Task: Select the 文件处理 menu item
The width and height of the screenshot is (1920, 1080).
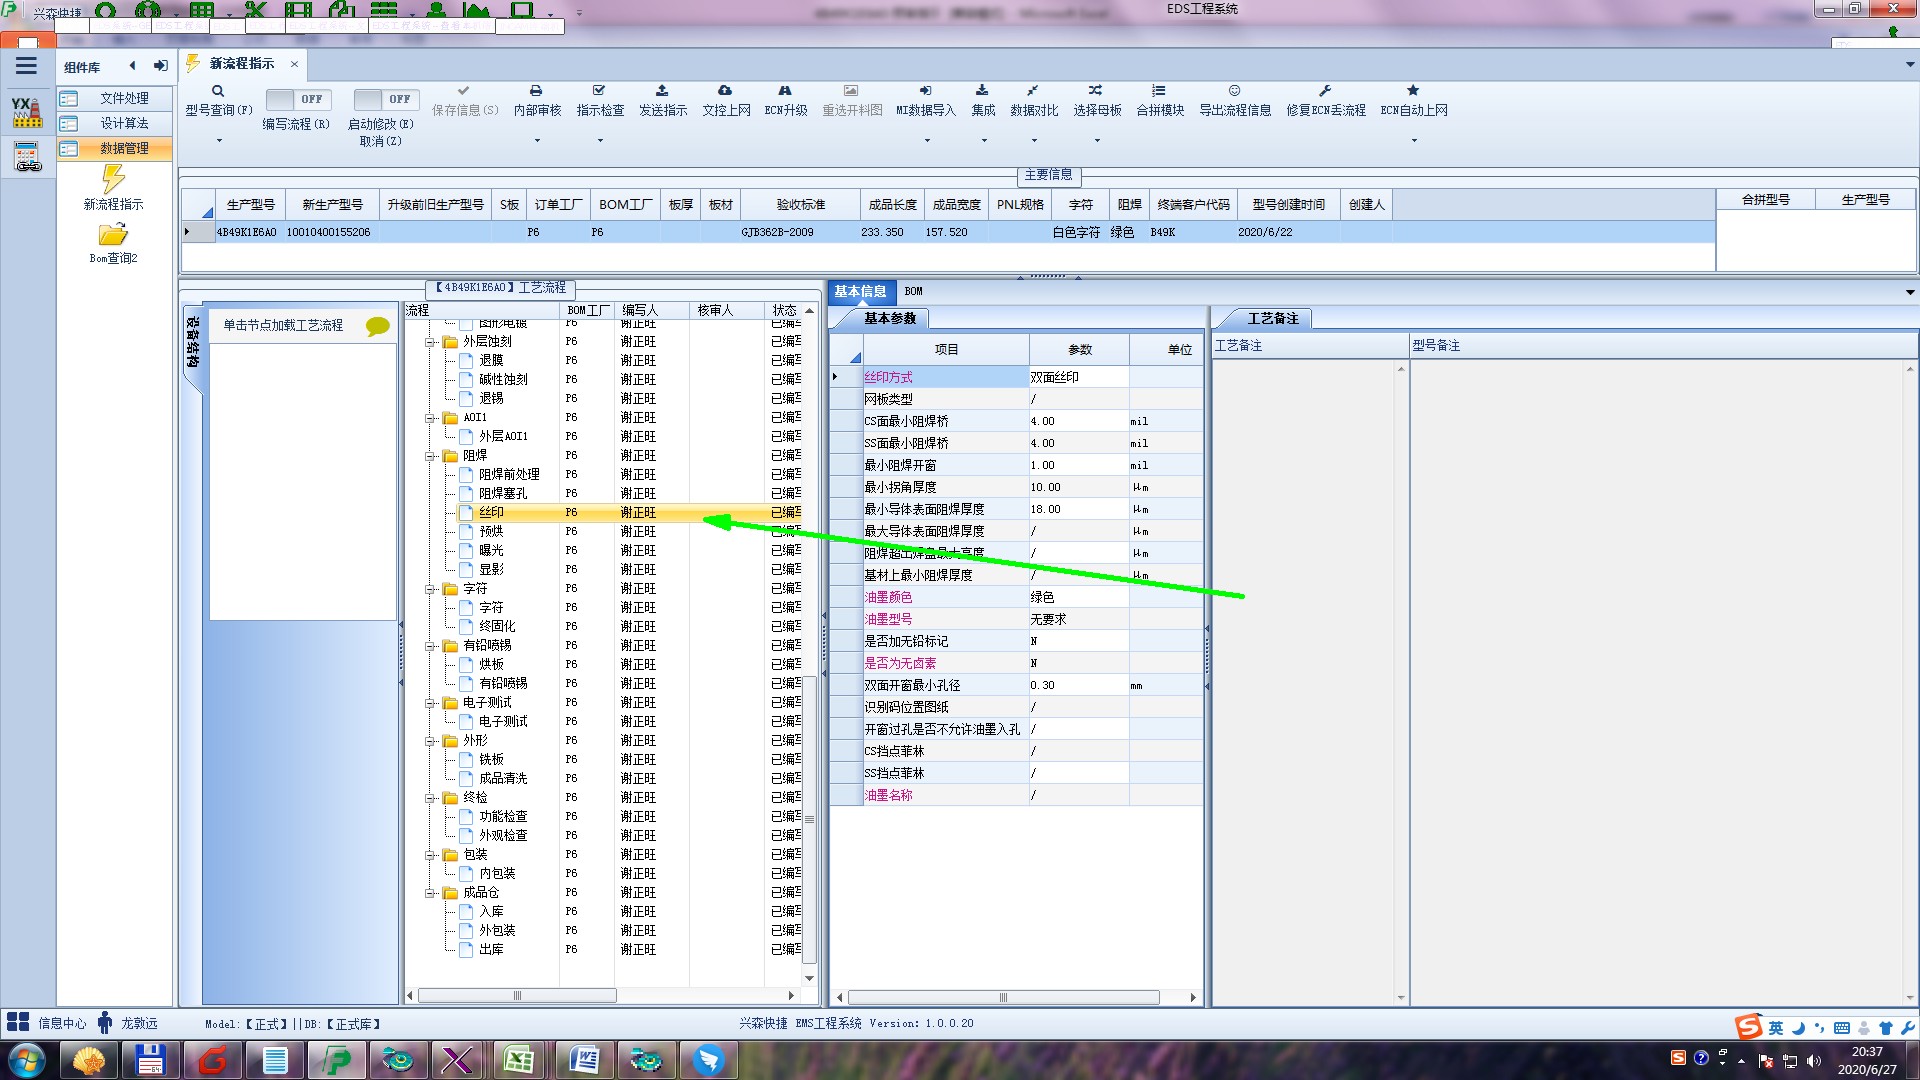Action: click(x=123, y=98)
